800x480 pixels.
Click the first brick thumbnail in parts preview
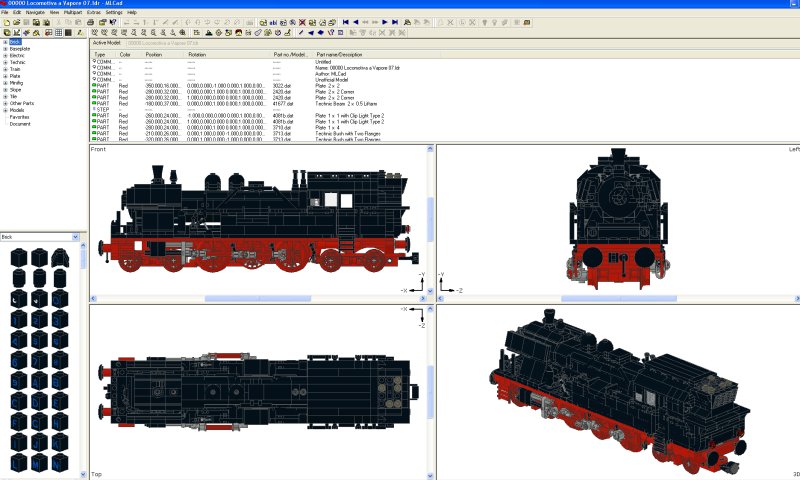pyautogui.click(x=19, y=258)
